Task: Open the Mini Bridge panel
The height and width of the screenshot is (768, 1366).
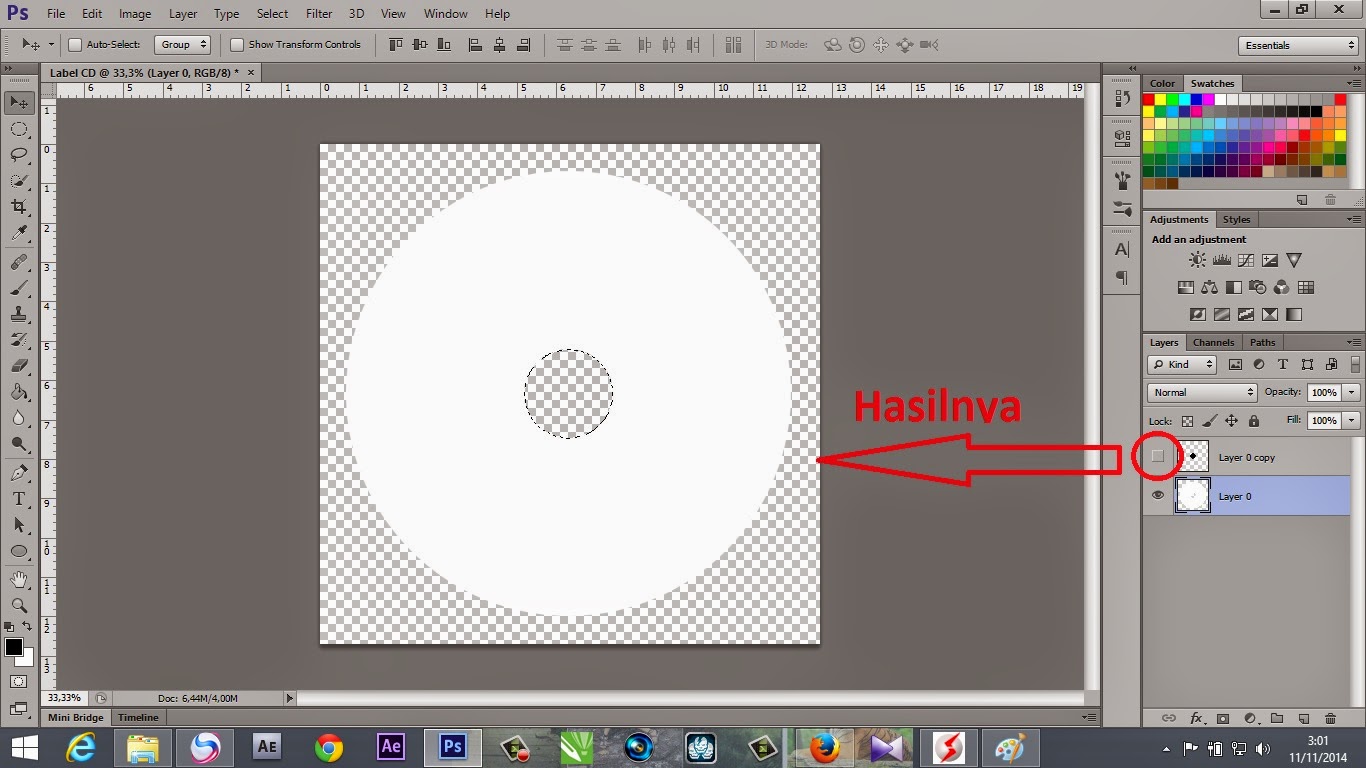Action: pyautogui.click(x=75, y=717)
